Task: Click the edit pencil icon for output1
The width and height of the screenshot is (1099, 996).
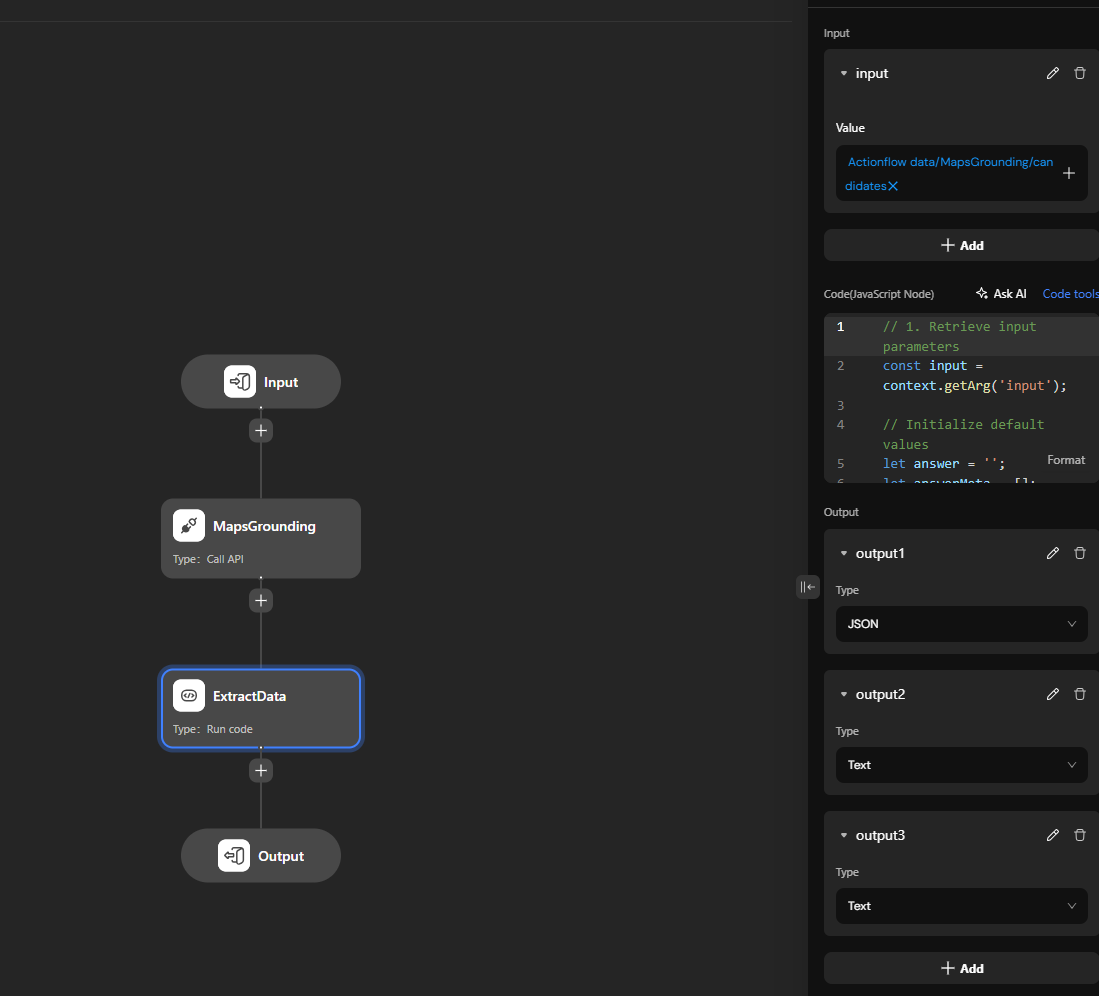Action: [1052, 553]
